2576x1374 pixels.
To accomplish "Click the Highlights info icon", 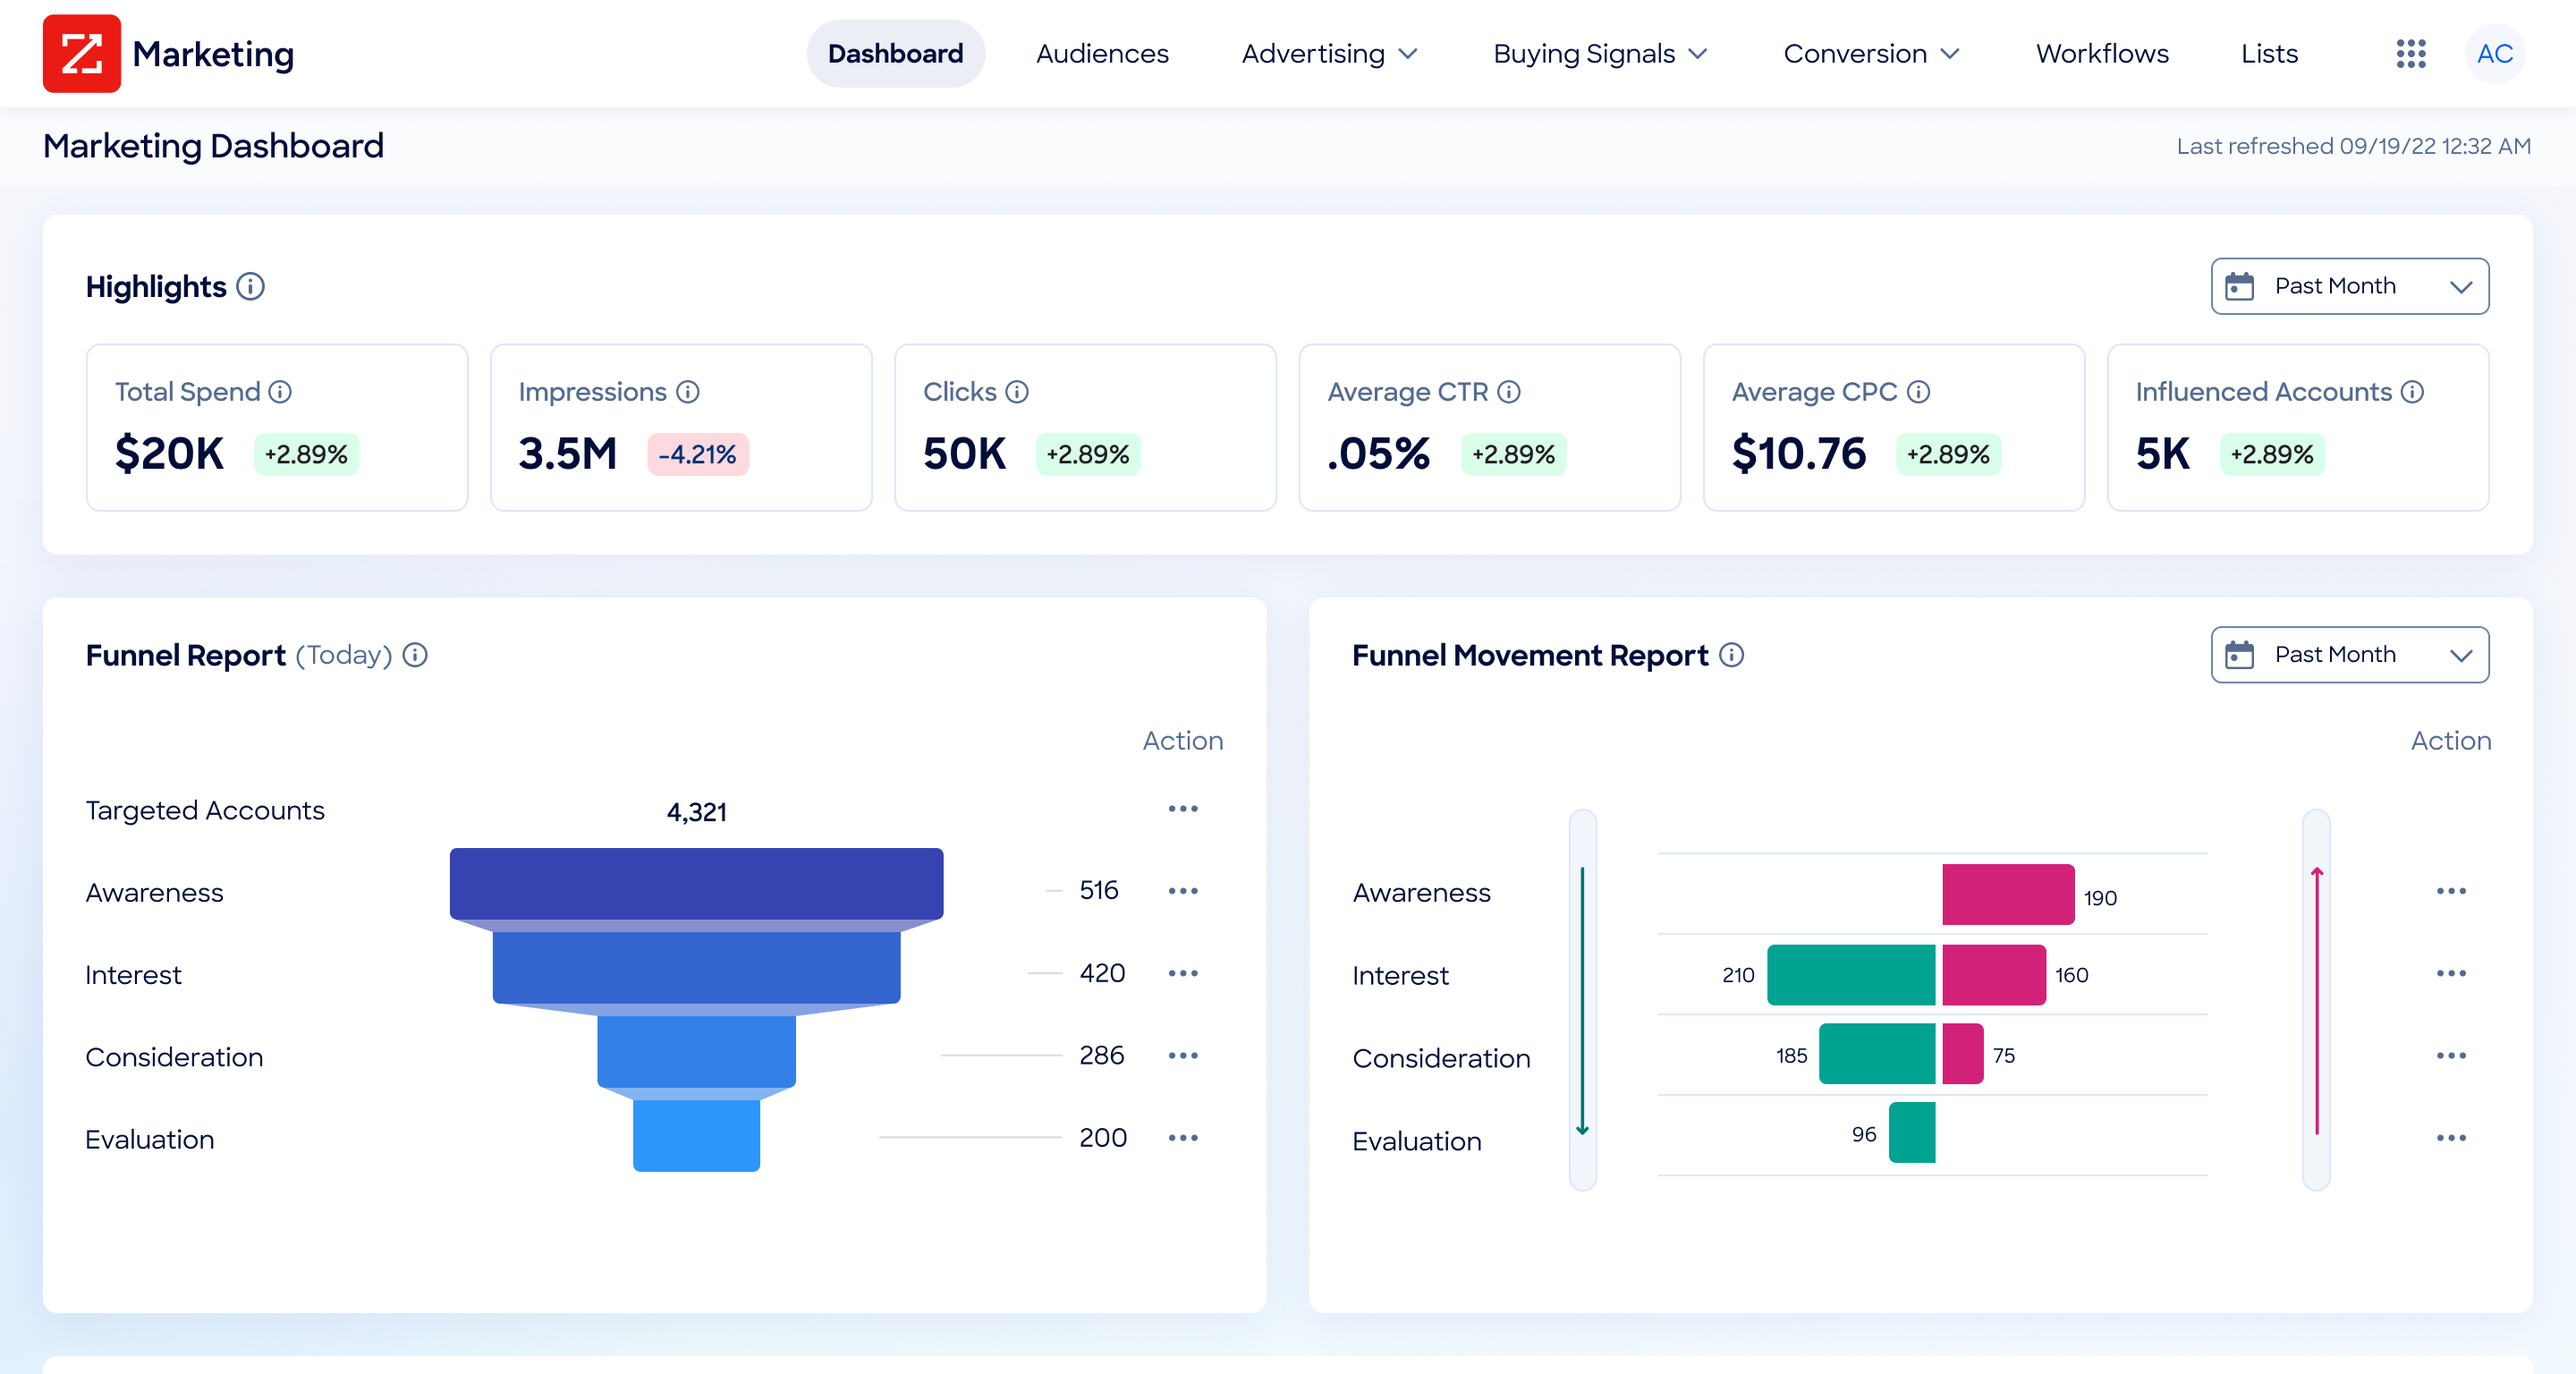I will point(250,287).
